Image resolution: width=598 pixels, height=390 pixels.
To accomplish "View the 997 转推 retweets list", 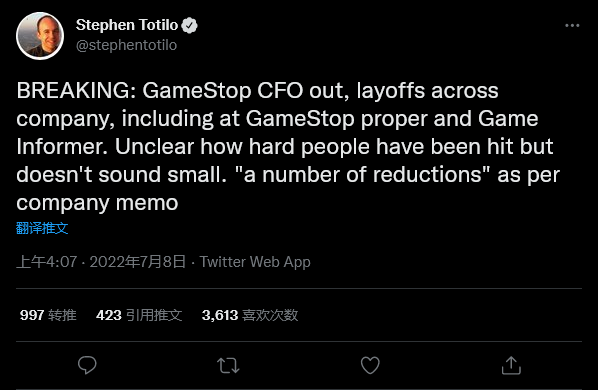I will click(x=48, y=315).
